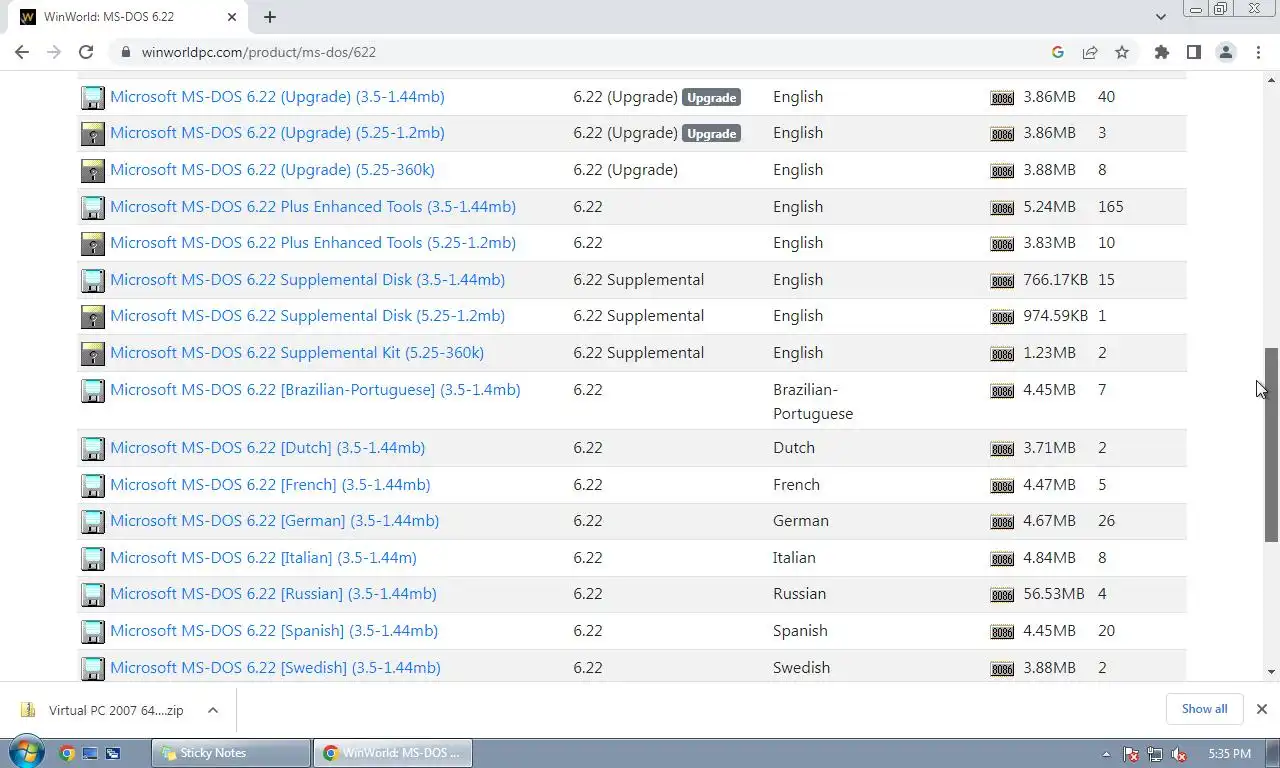Click the muted volume tray icon
Viewport: 1280px width, 768px height.
(x=1179, y=754)
